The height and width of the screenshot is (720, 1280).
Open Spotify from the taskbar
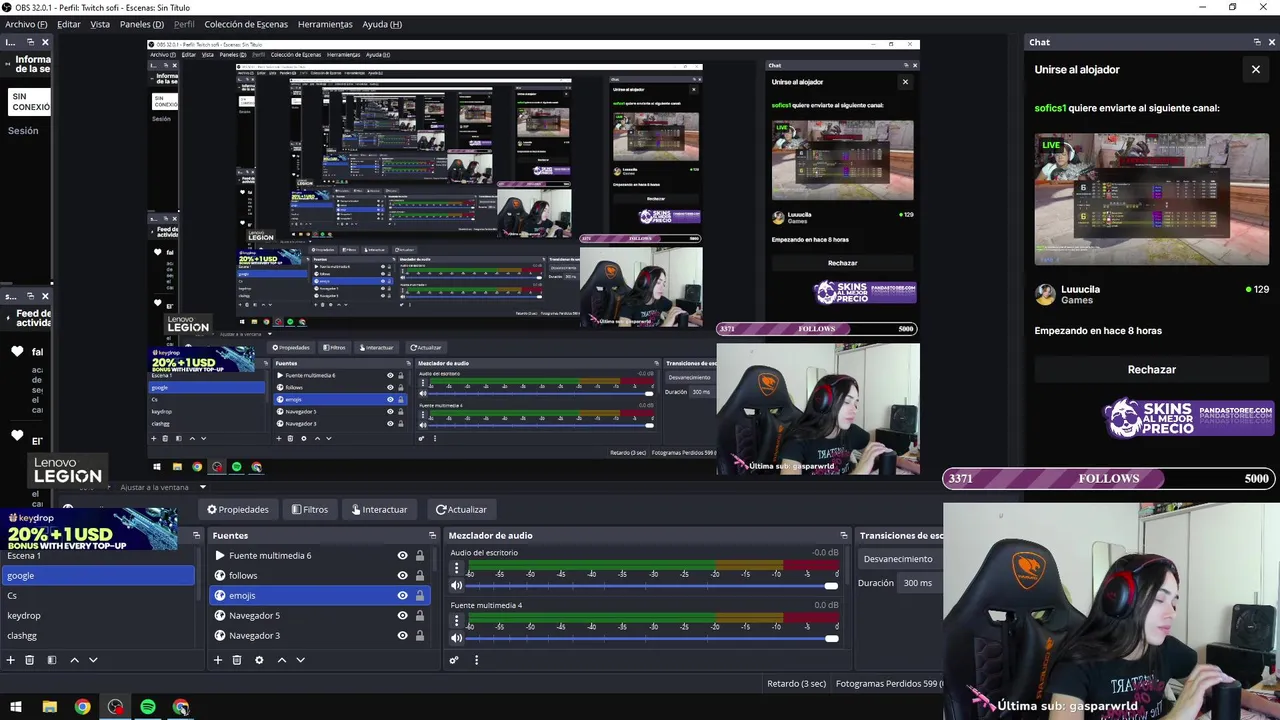click(148, 707)
